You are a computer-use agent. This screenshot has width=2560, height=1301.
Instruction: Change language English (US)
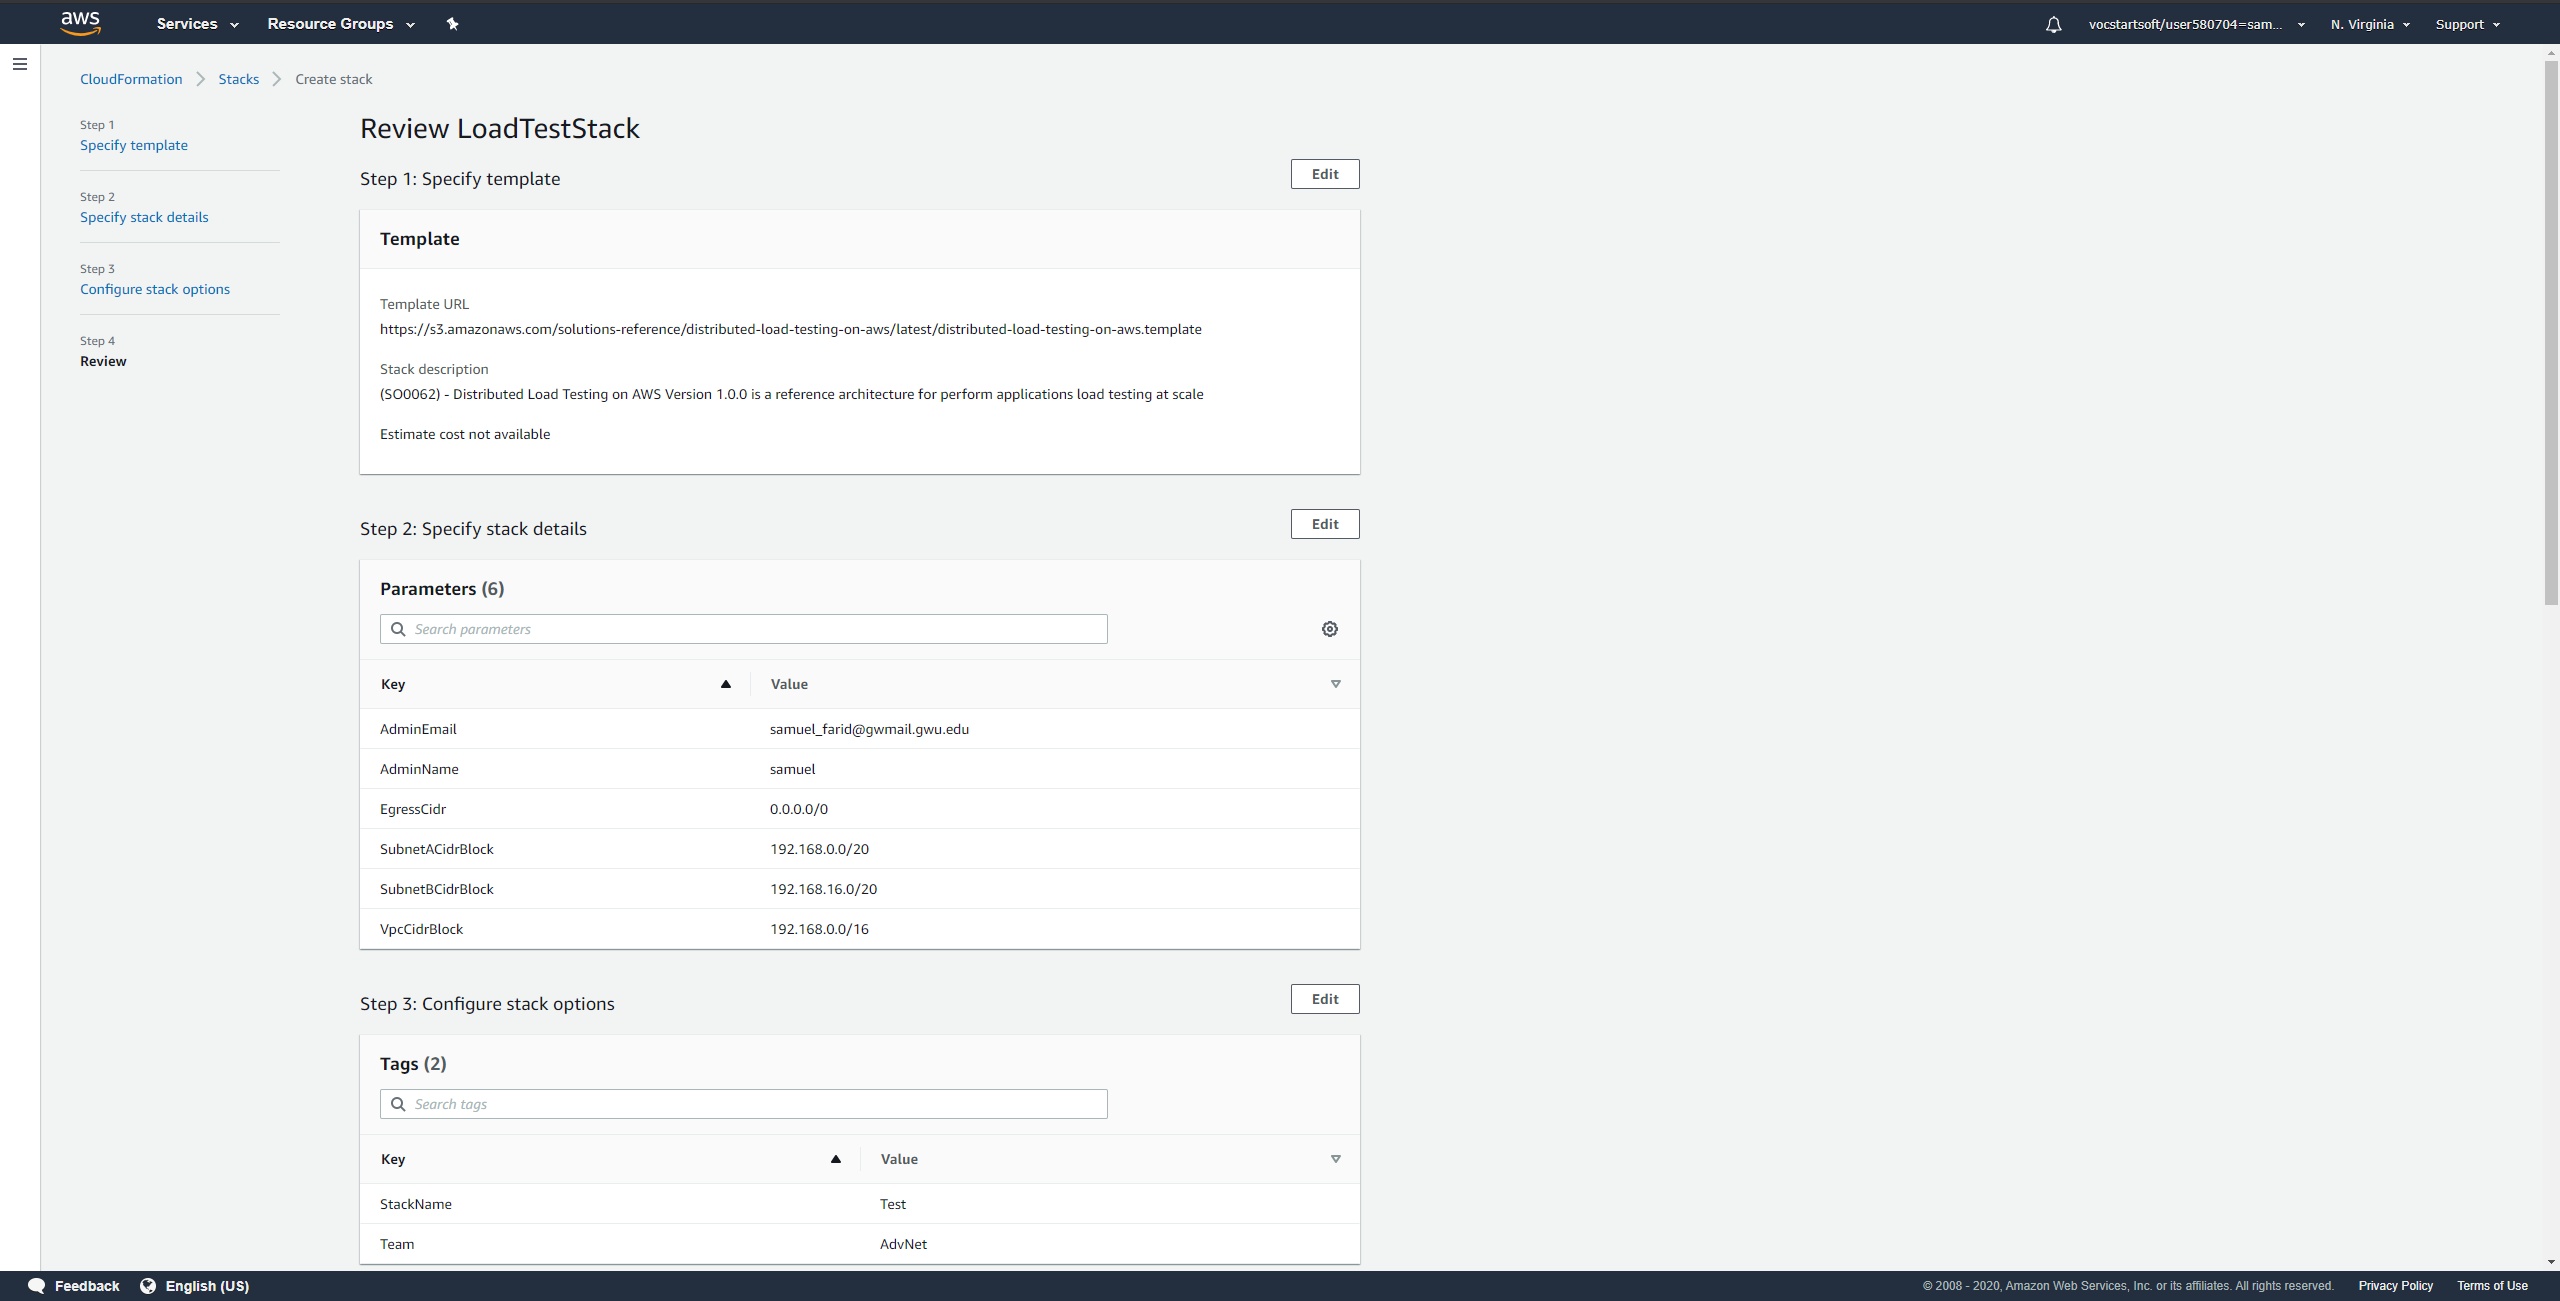point(207,1286)
